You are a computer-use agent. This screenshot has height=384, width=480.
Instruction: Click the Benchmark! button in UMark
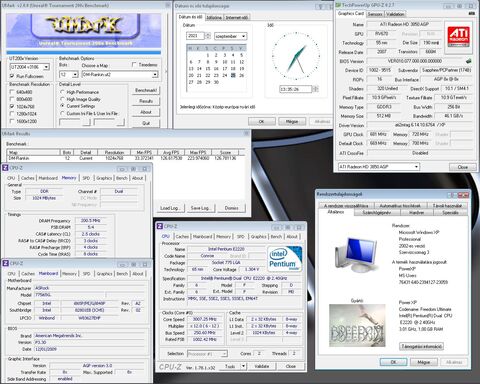click(146, 90)
